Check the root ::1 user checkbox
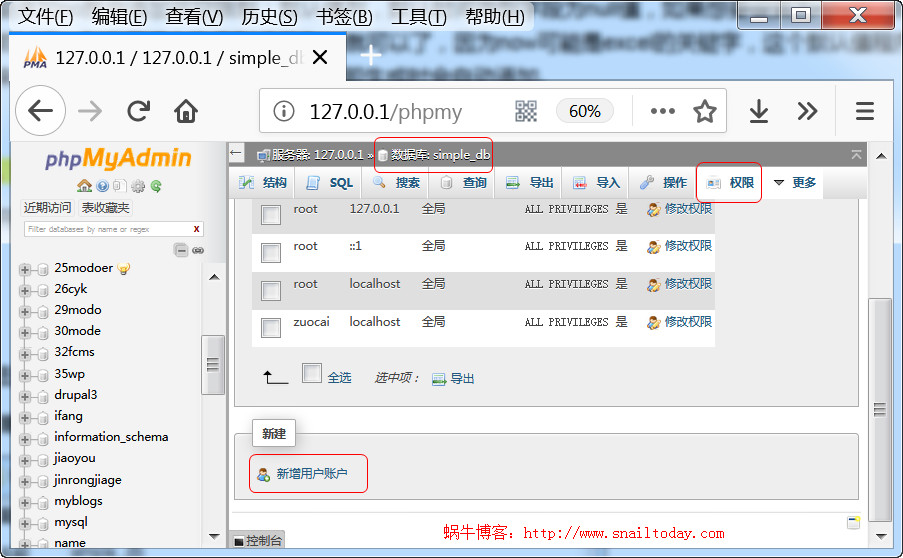 coord(271,253)
